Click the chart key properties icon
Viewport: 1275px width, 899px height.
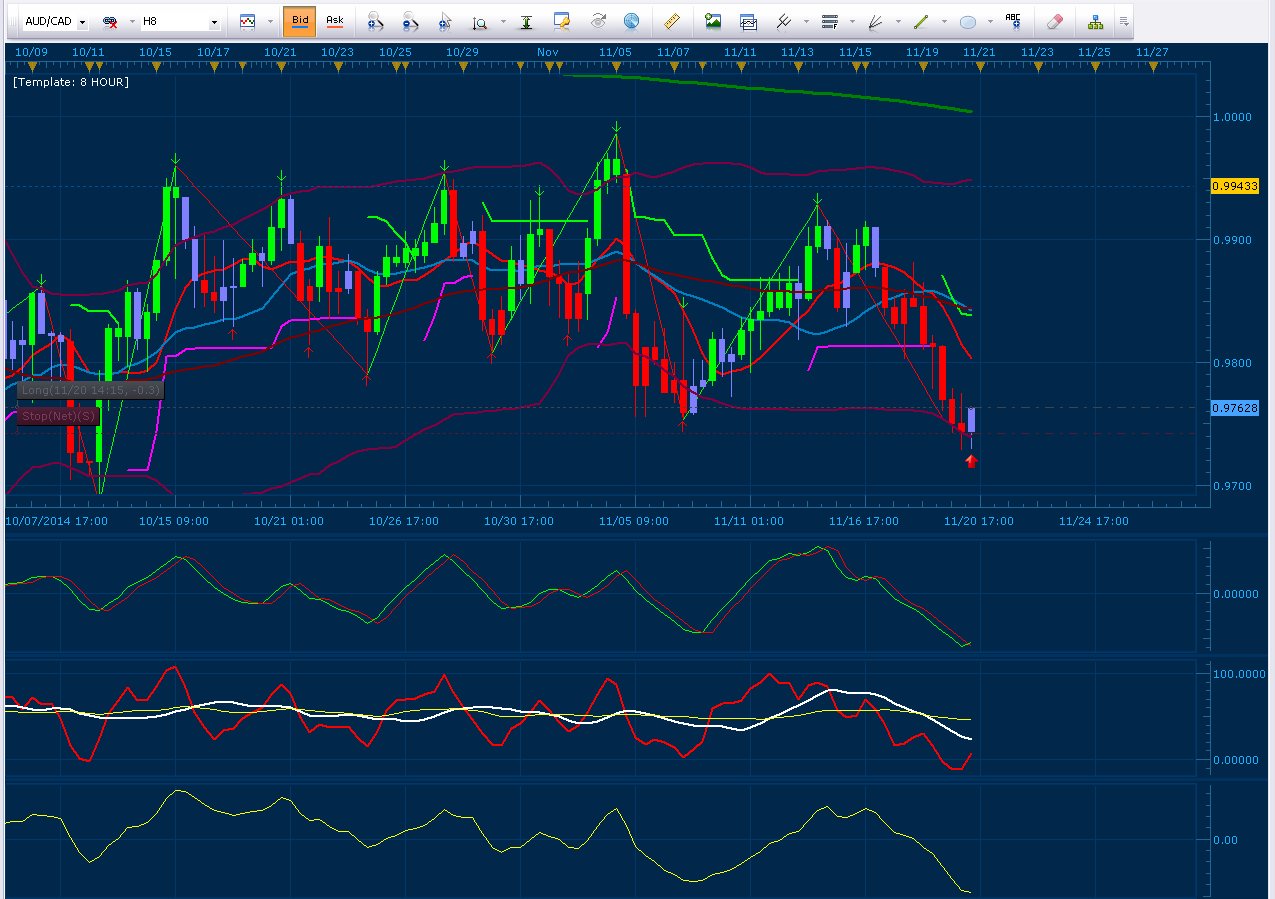click(562, 21)
